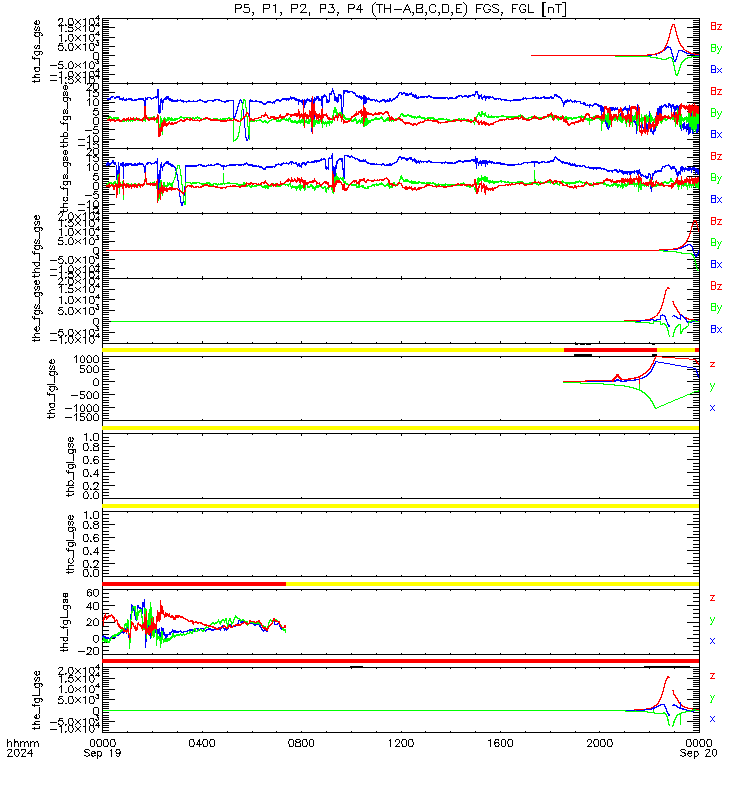Click yellow bar above thb_fgl_gse panel
750x800 pixels.
tap(401, 428)
